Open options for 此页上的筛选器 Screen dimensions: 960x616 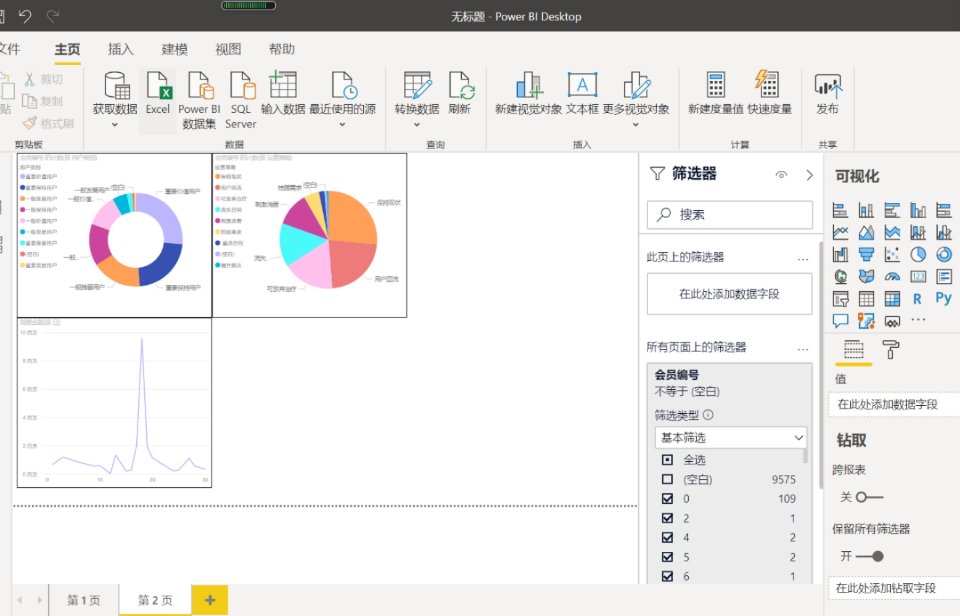[x=803, y=259]
